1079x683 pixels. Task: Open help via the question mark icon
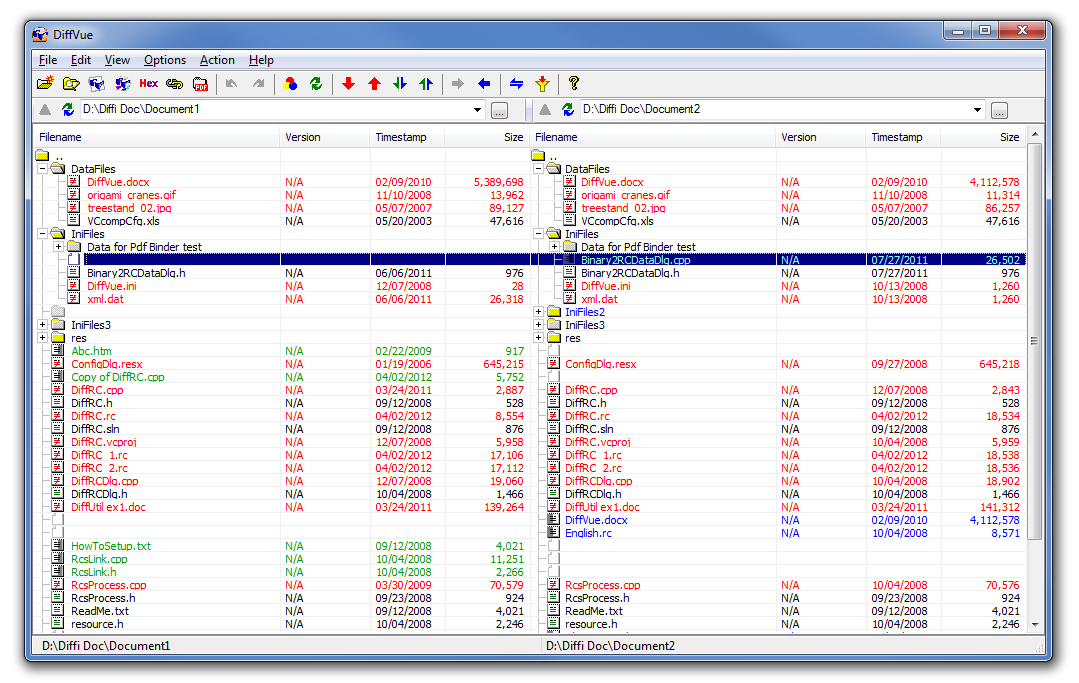574,84
